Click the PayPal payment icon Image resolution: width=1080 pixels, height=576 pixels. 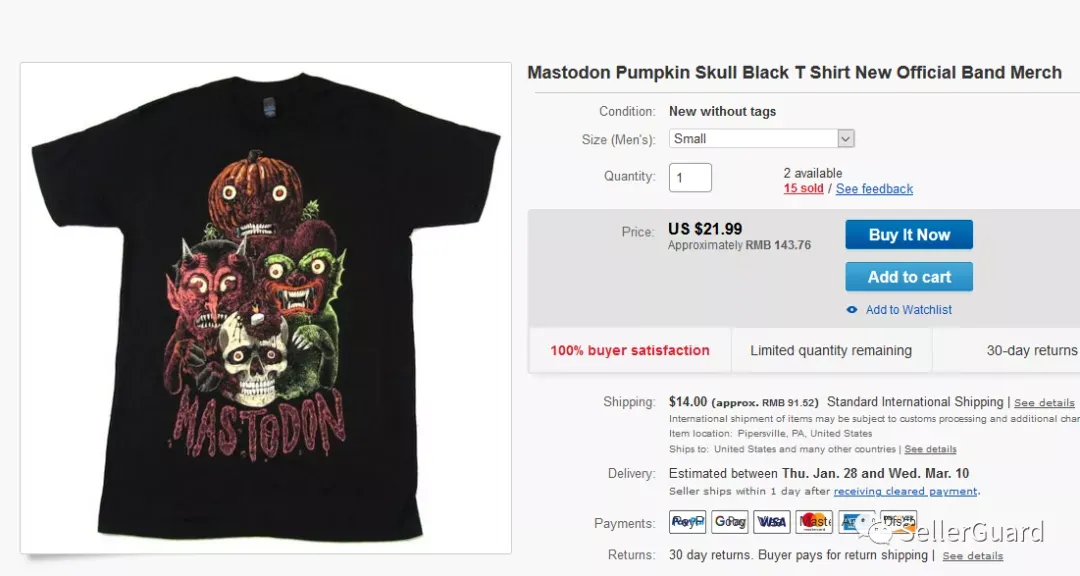[x=687, y=522]
